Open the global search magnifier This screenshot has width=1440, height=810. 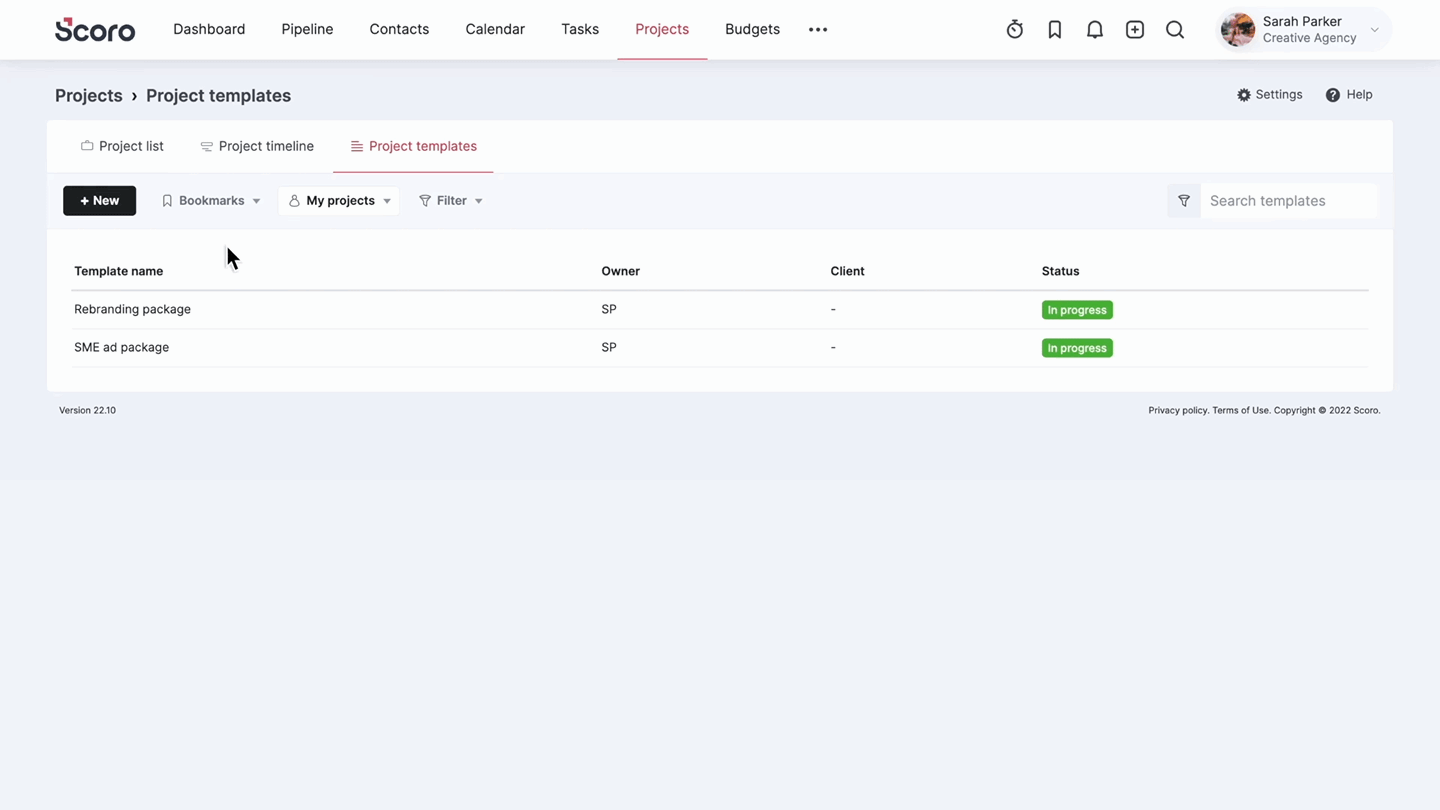[1175, 30]
